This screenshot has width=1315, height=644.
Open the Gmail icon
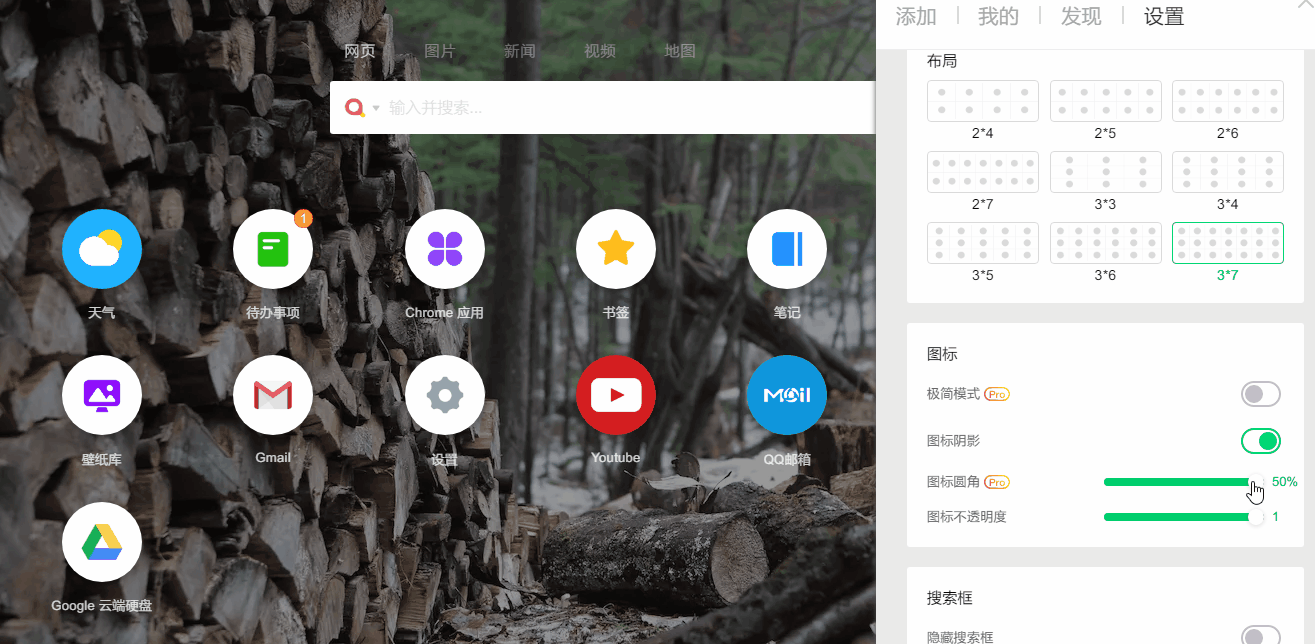pos(273,395)
